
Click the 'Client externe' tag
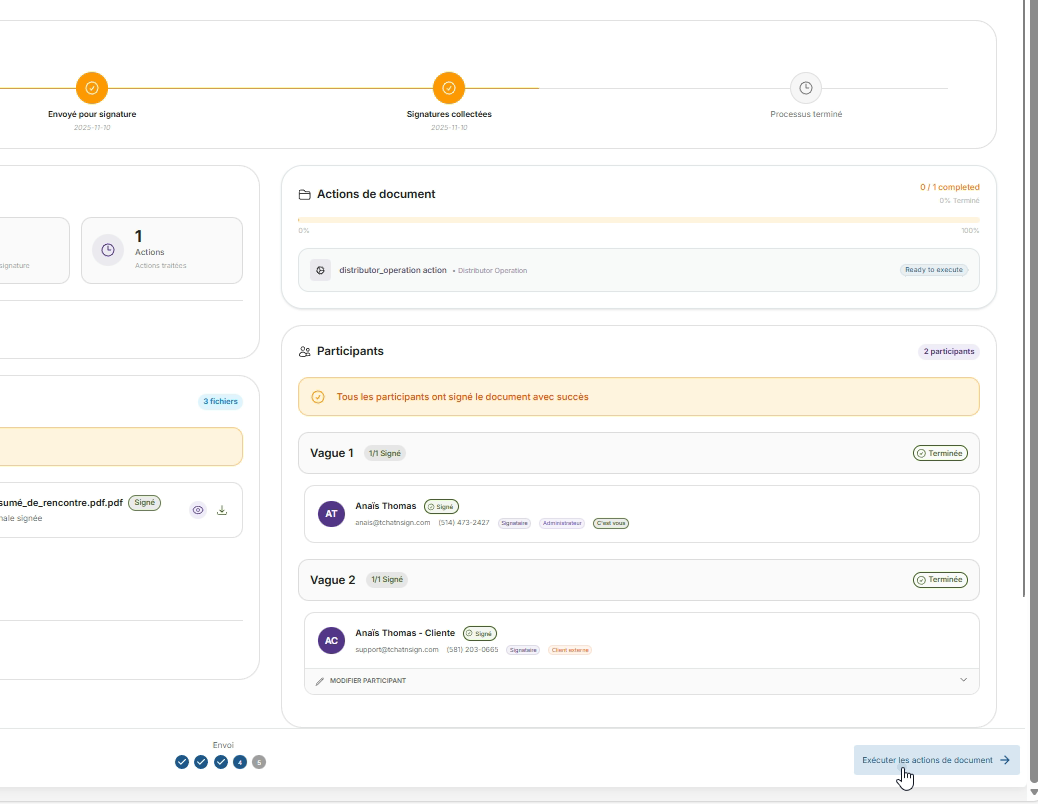[570, 650]
